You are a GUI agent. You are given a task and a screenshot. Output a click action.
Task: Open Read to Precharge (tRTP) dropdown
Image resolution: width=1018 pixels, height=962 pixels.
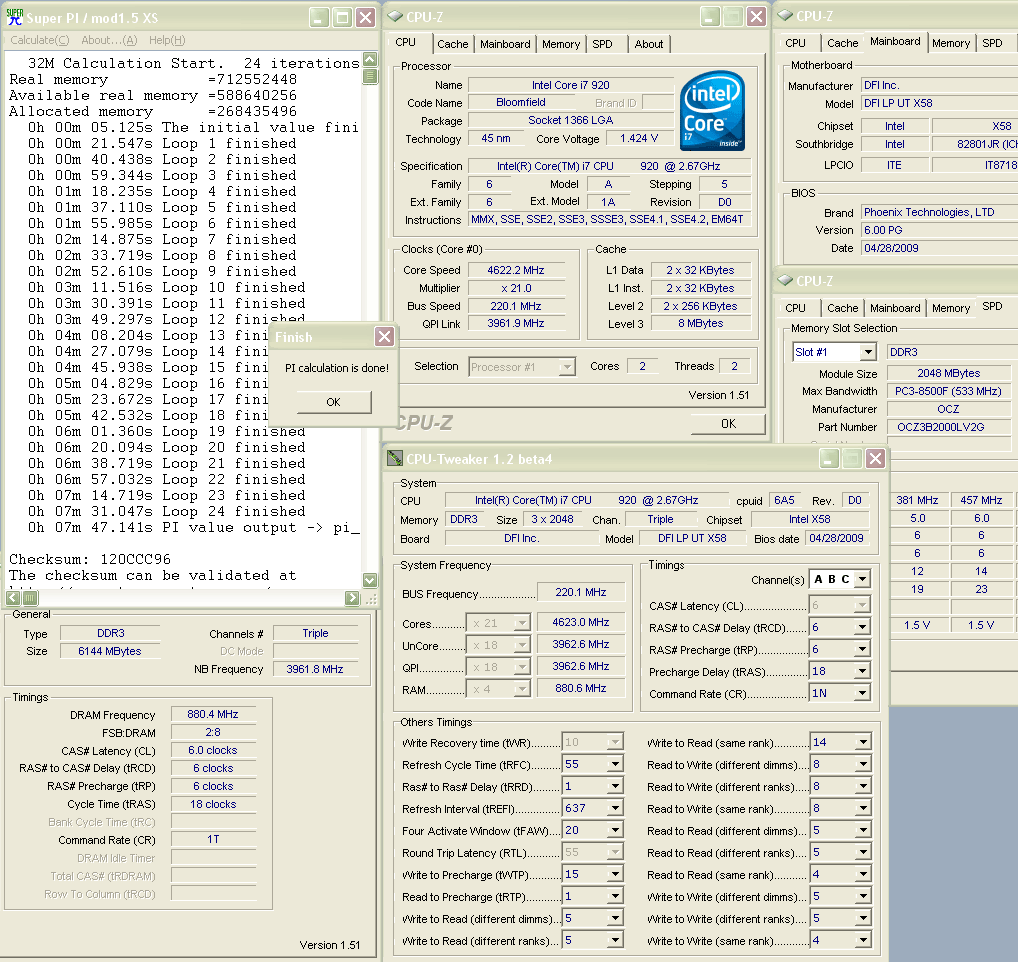click(x=615, y=896)
